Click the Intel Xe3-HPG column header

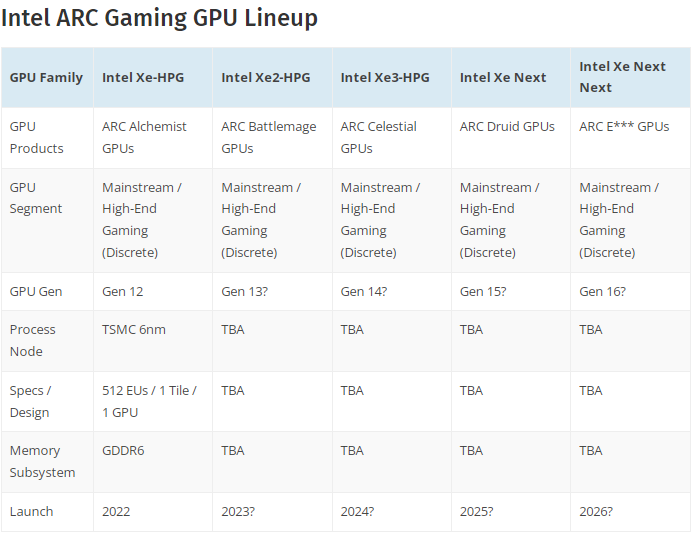pyautogui.click(x=385, y=77)
